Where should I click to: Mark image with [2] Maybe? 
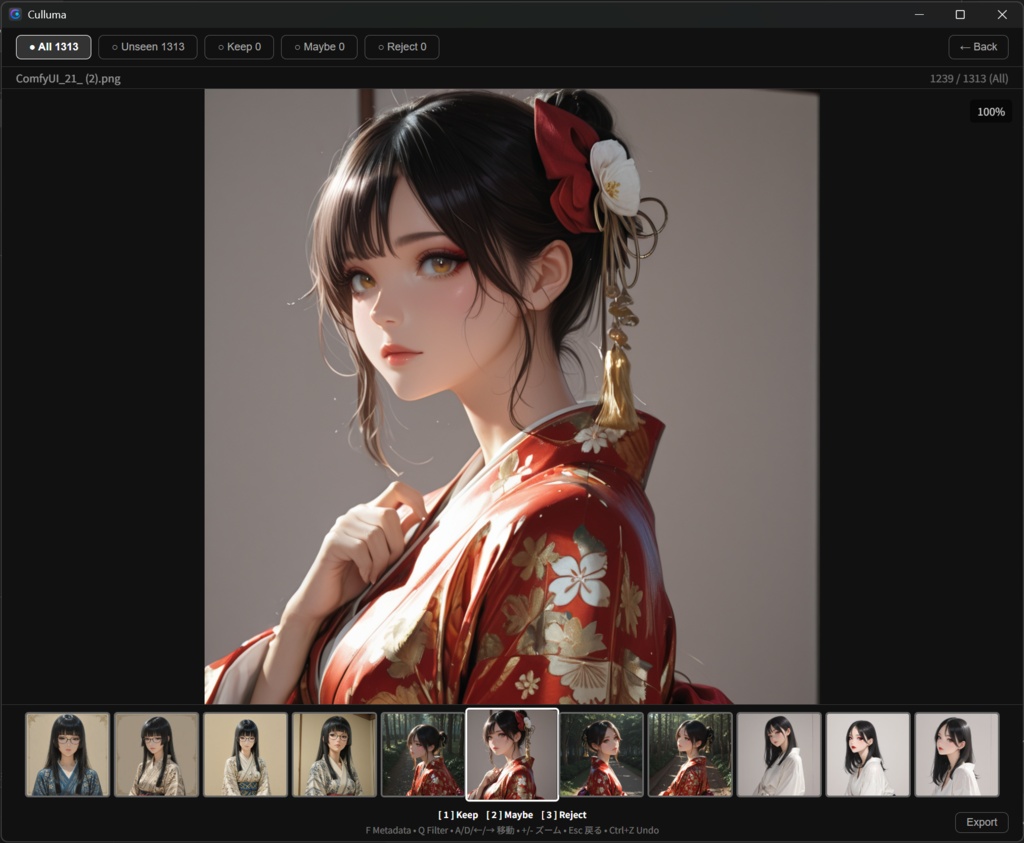coord(509,815)
